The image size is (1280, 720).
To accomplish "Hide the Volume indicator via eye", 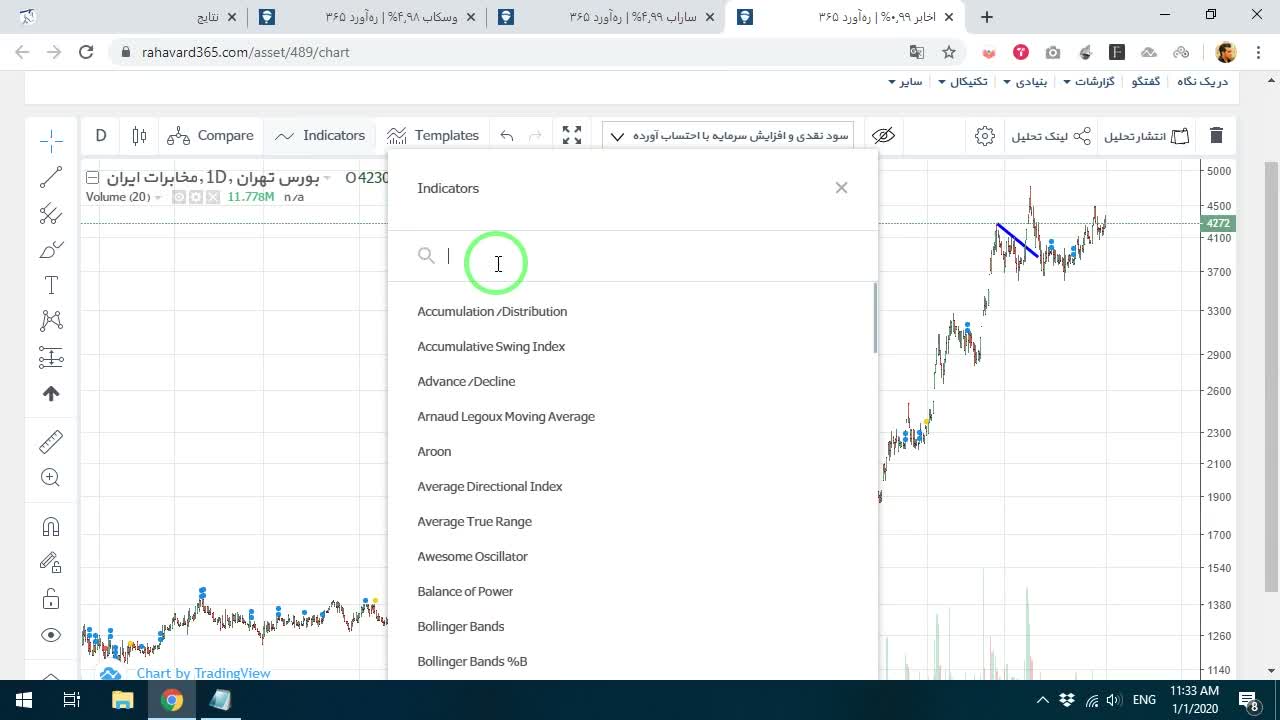I will [179, 197].
